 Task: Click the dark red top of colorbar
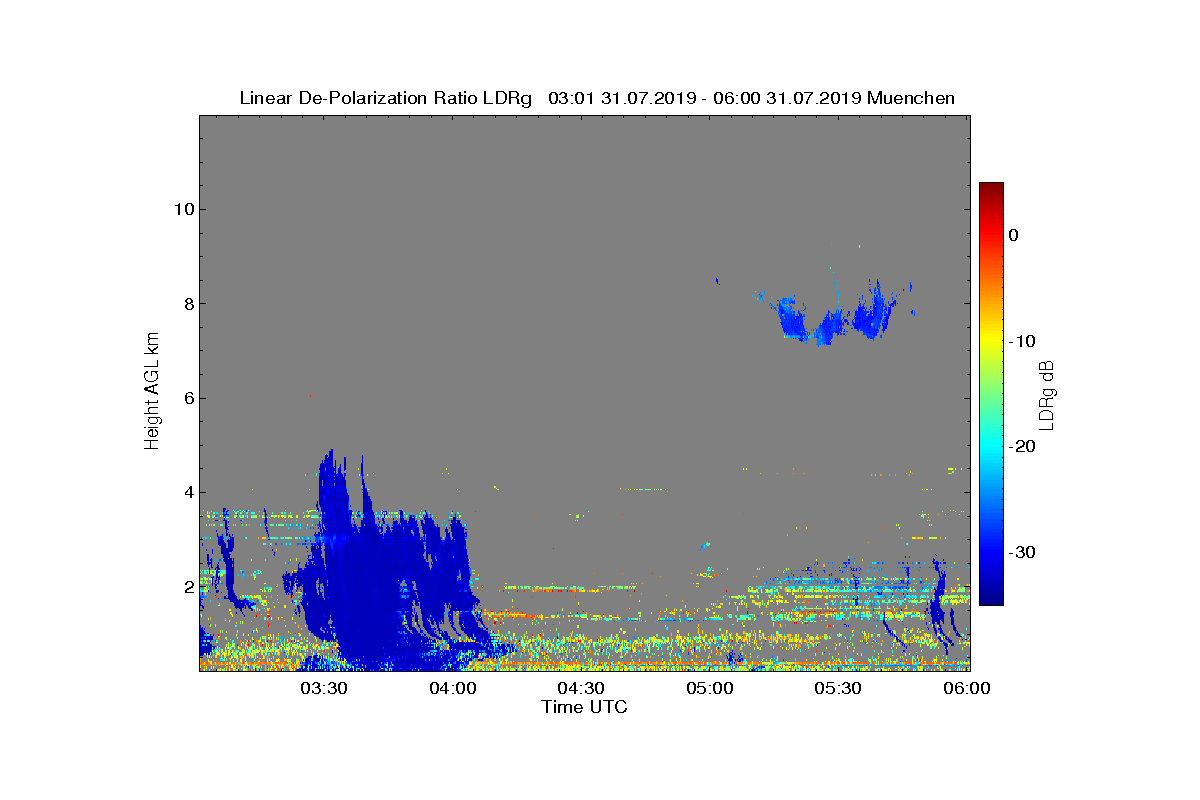(991, 190)
